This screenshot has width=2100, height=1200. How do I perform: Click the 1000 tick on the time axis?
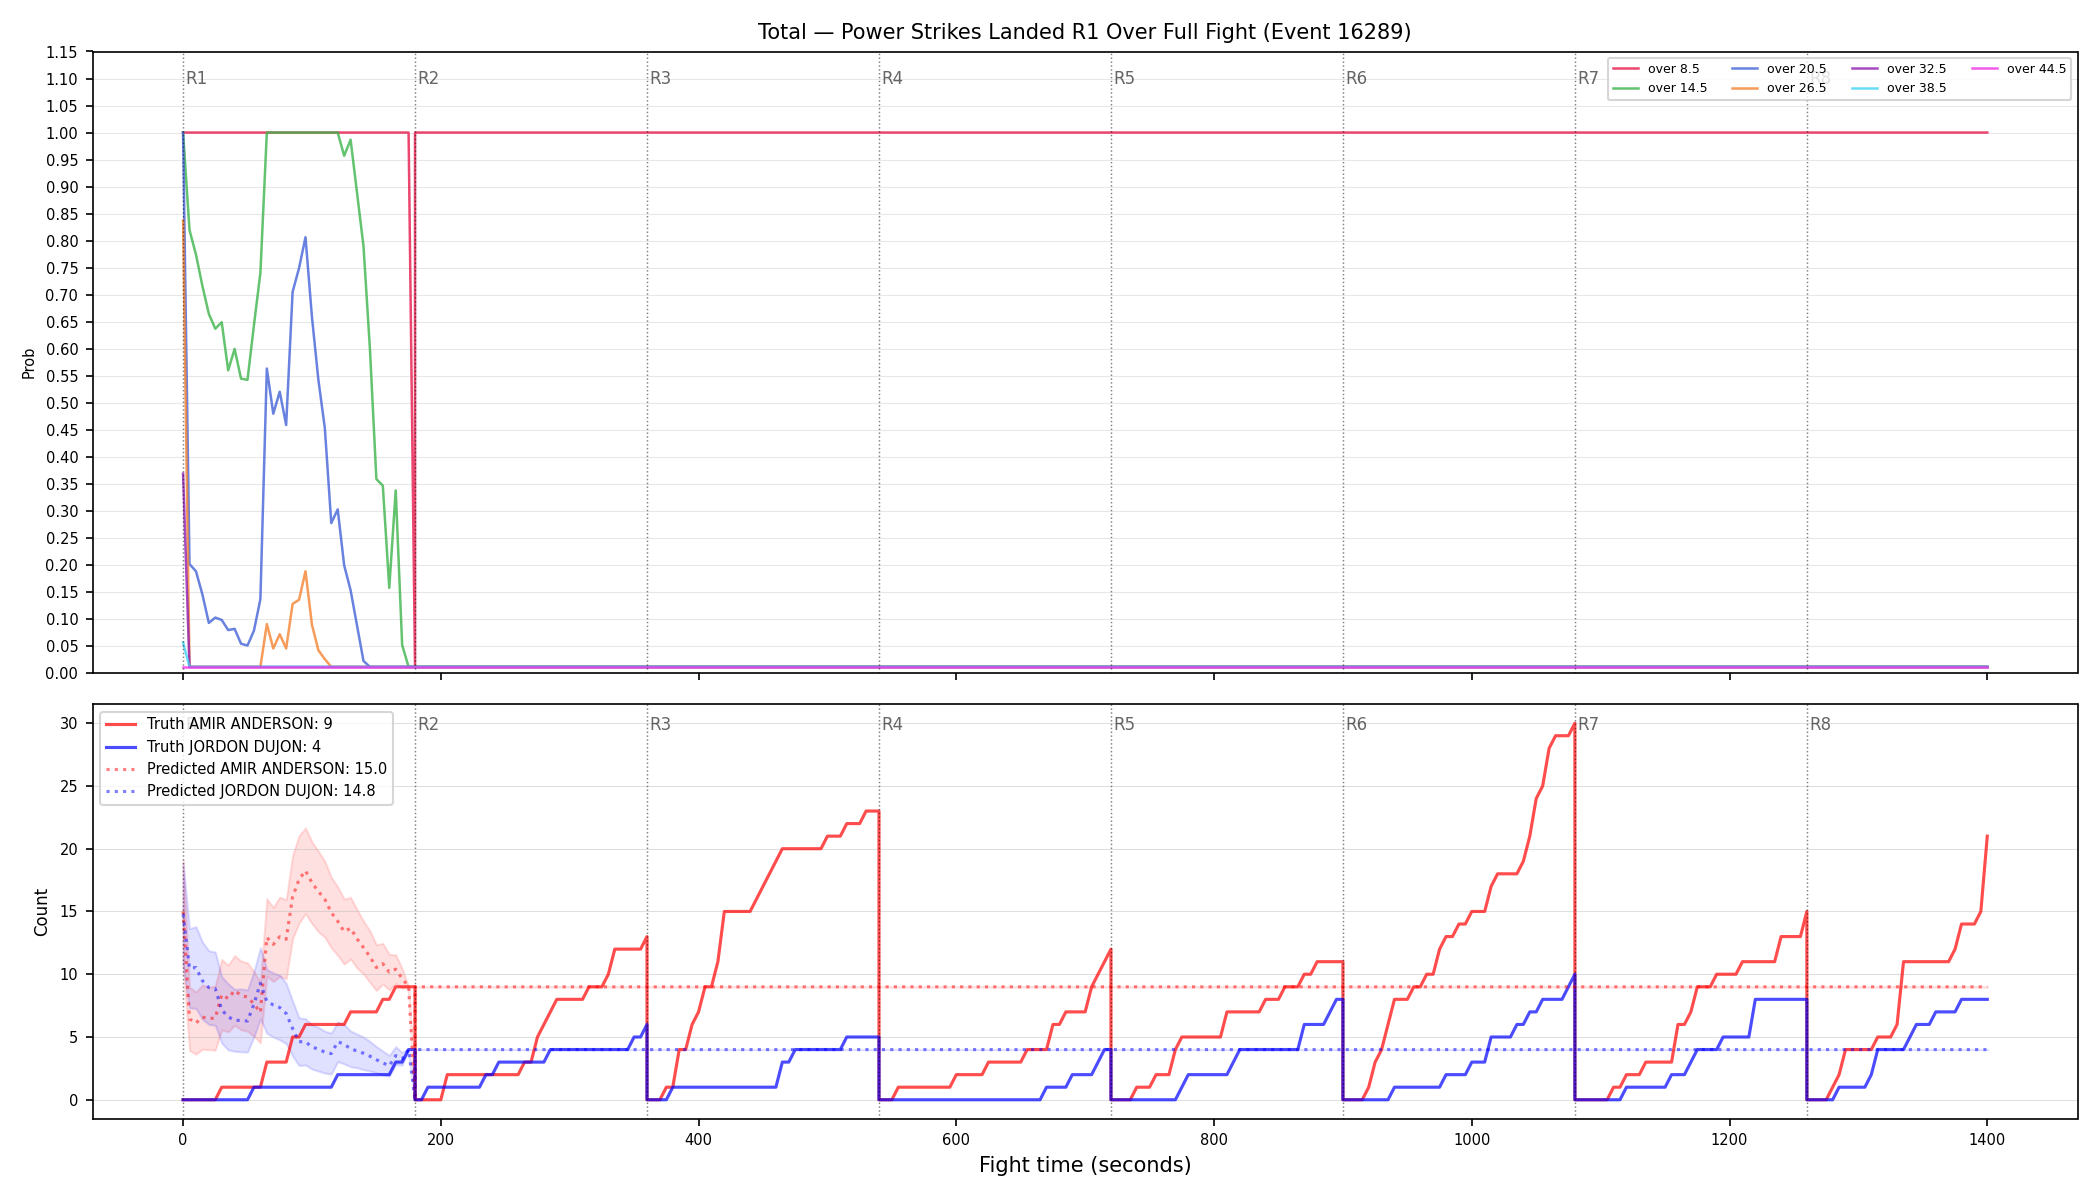[1472, 1139]
